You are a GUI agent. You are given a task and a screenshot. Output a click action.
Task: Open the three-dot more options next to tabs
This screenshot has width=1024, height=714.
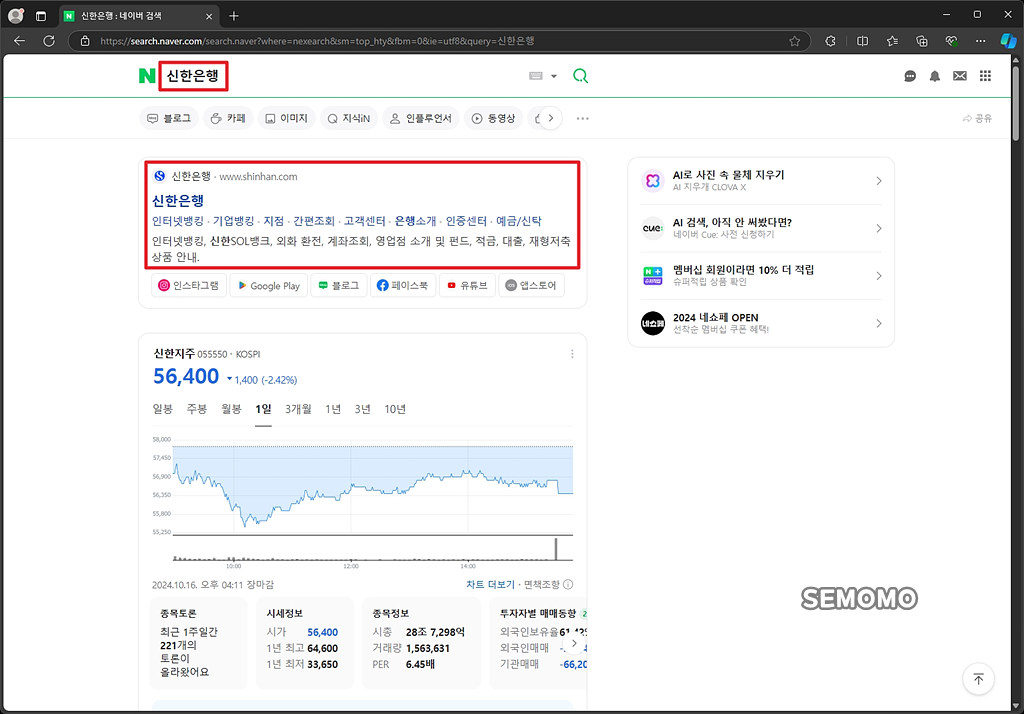pyautogui.click(x=583, y=118)
